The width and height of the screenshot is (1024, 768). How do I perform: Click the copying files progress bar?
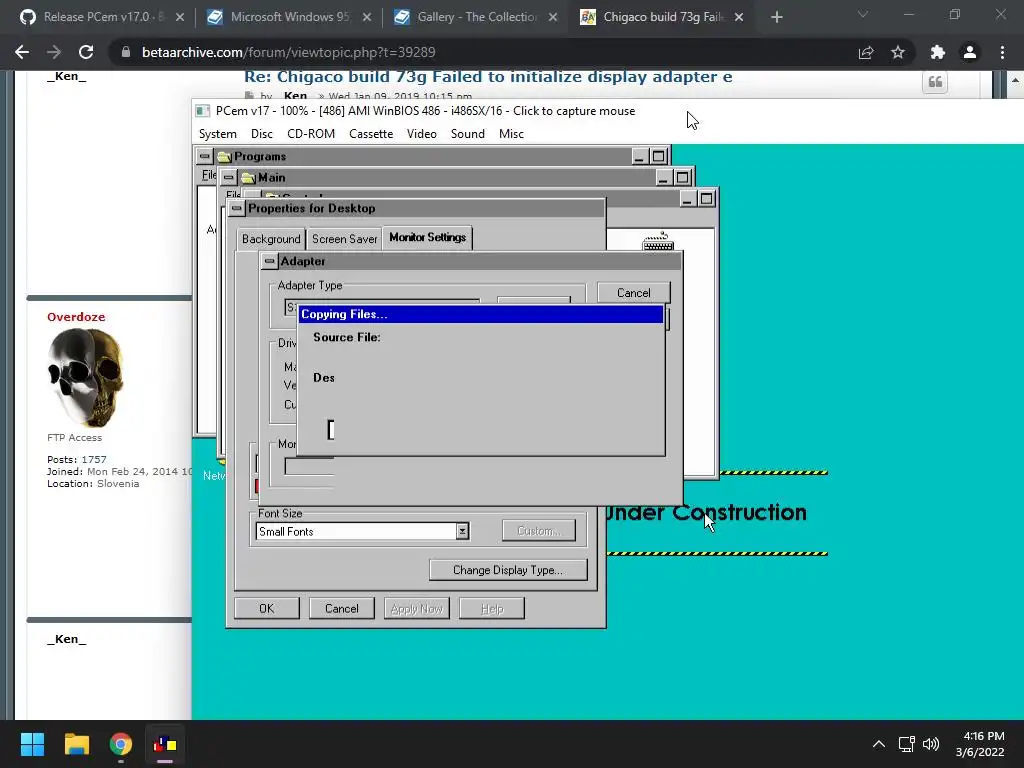(331, 430)
